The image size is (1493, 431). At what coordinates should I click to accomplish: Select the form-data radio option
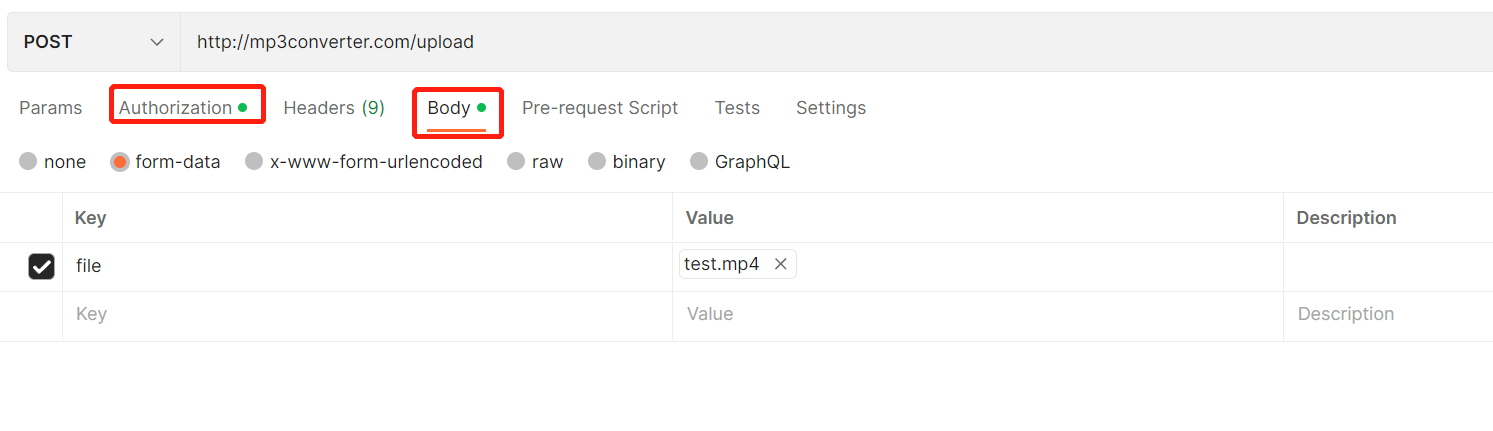click(x=120, y=162)
